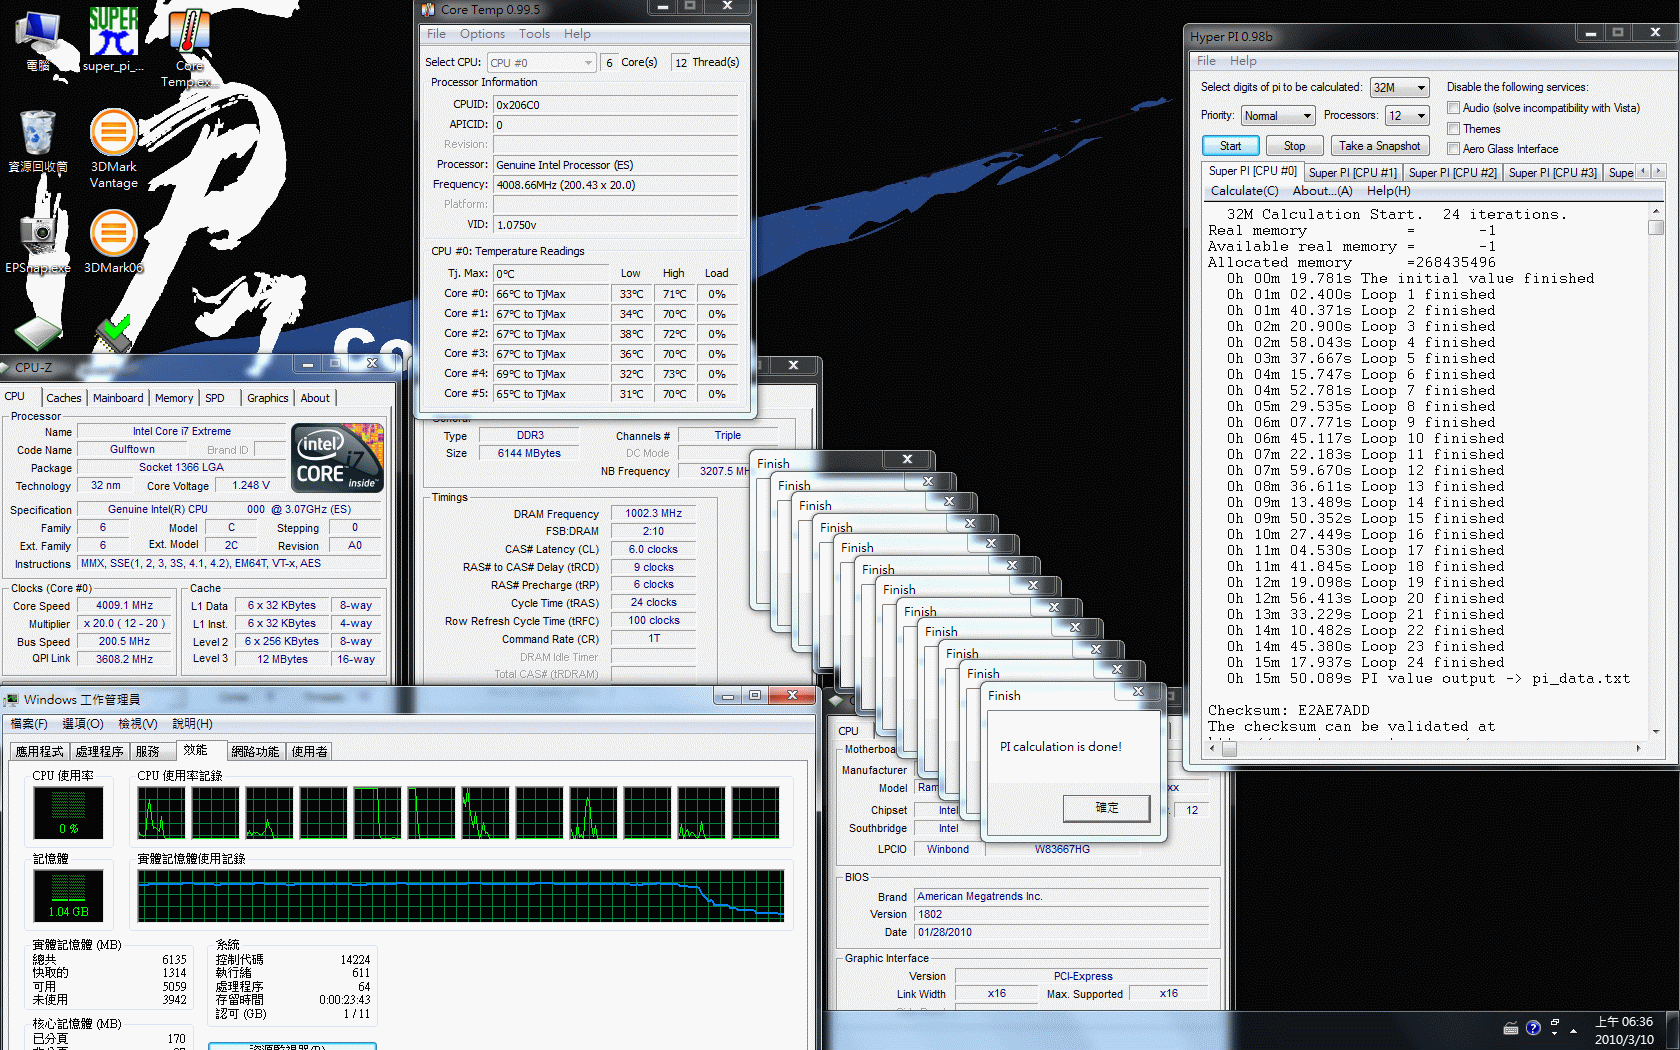Open the Core Temp.exe thermometer desktop icon
This screenshot has width=1680, height=1050.
[x=189, y=48]
